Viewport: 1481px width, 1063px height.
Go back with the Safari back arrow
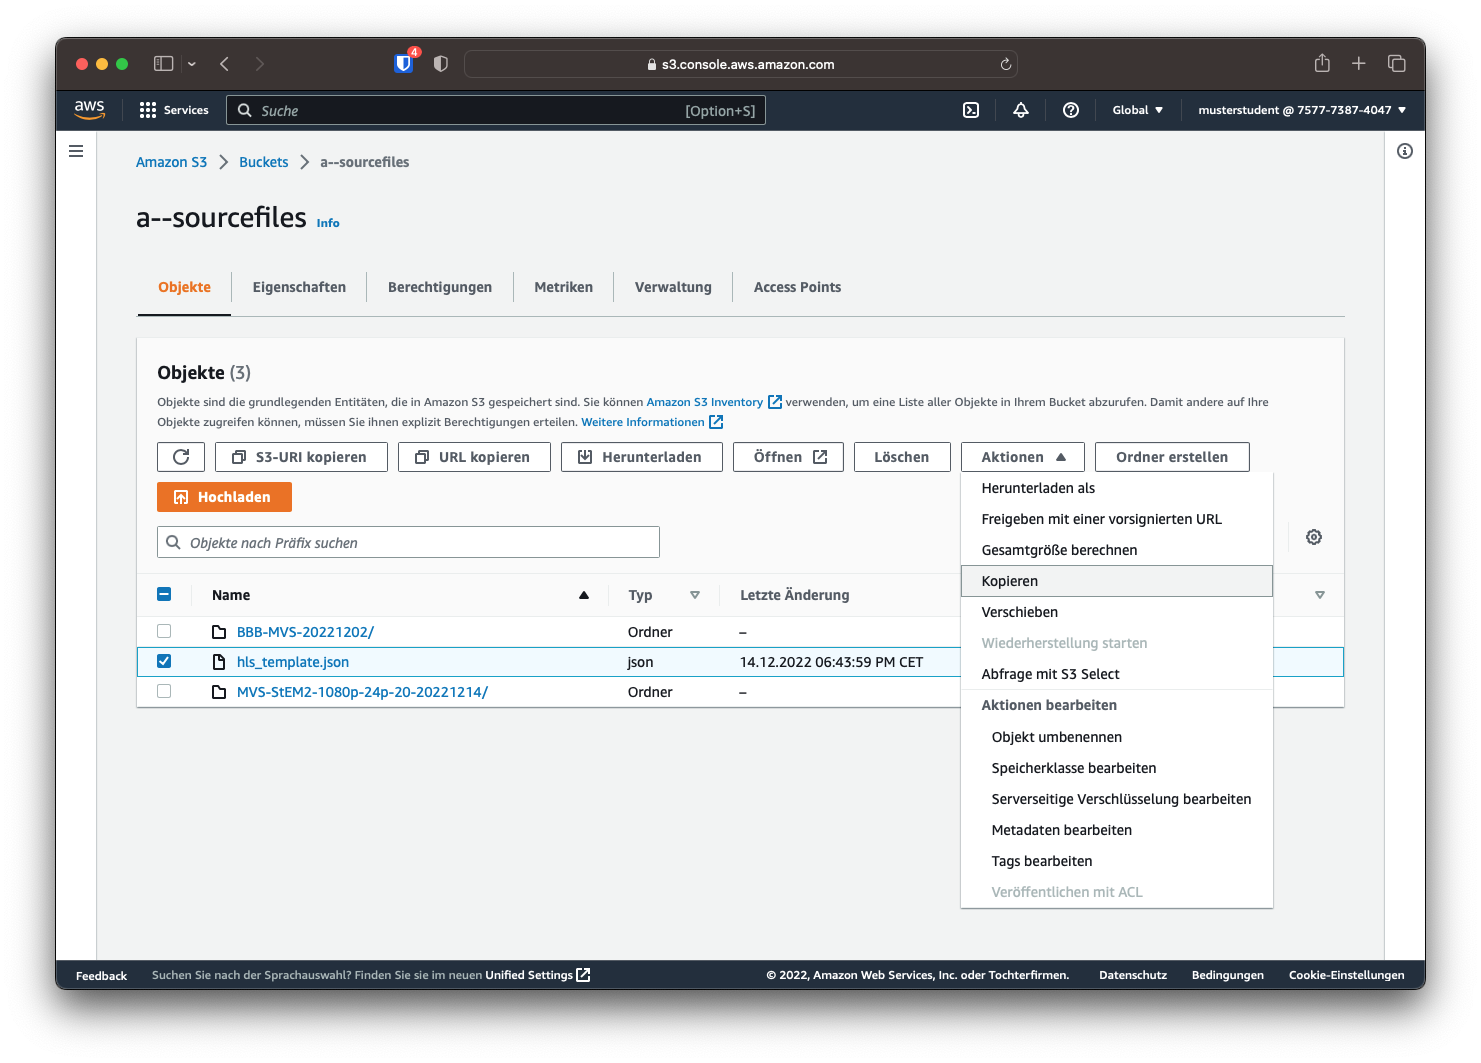[x=224, y=64]
